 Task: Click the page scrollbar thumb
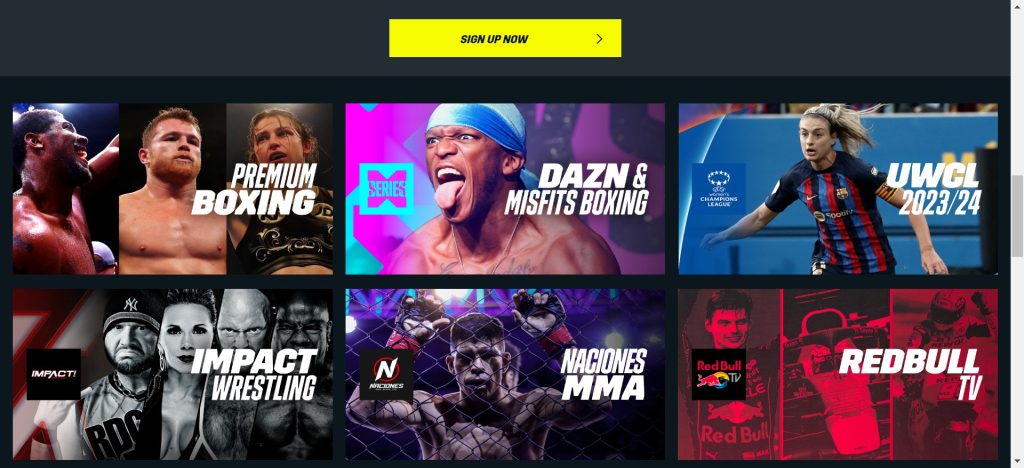(x=1017, y=215)
